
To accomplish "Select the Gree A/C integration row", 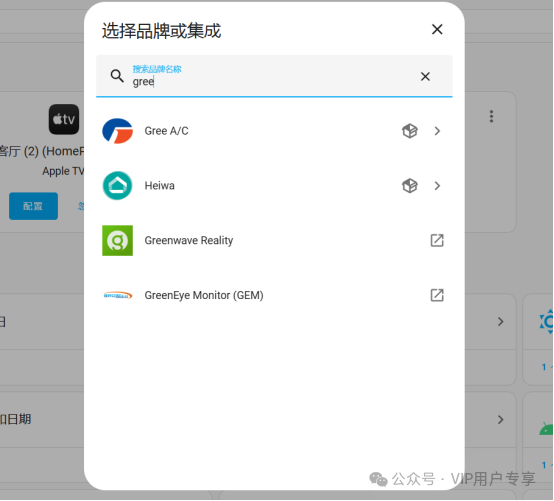I will [274, 131].
